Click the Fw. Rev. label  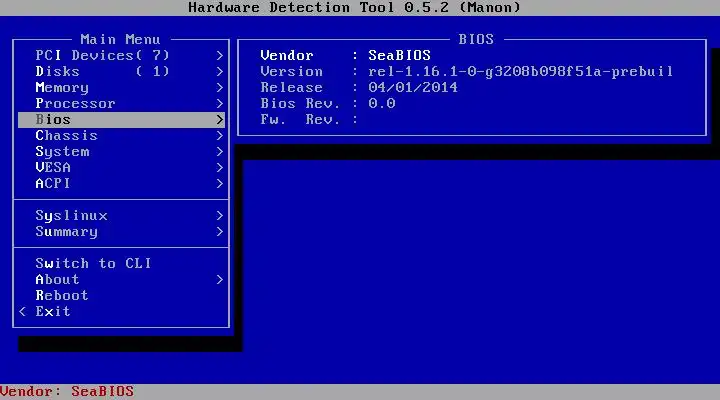click(300, 120)
